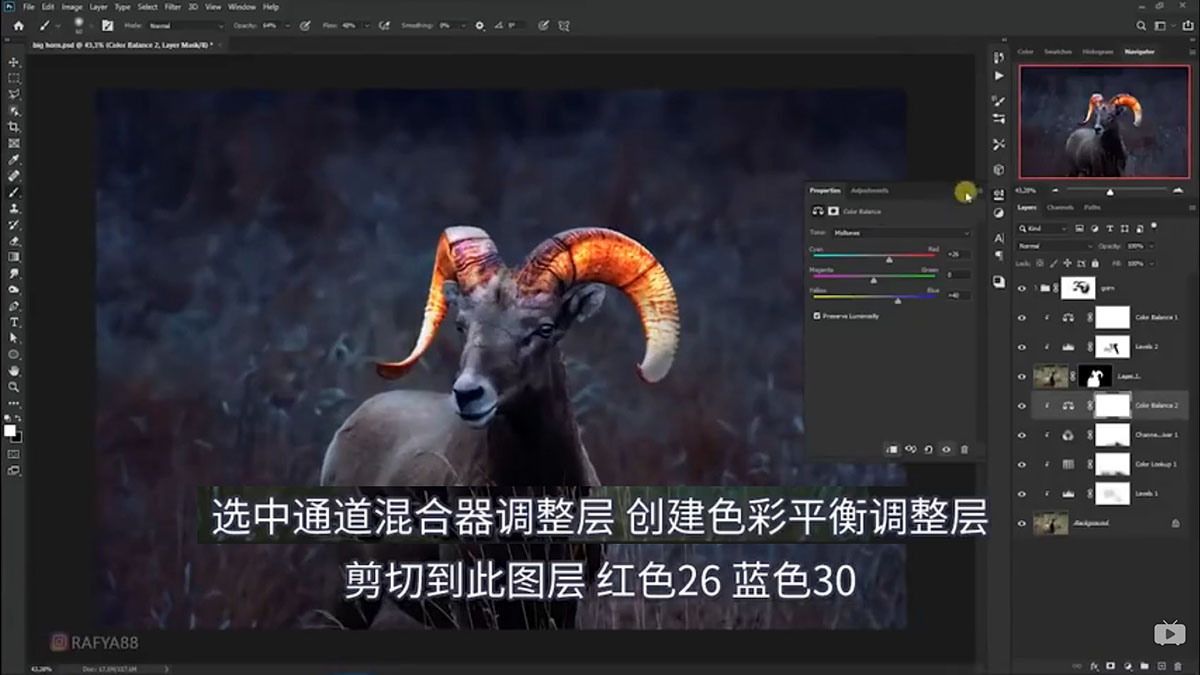Open the Filter menu

coord(172,6)
